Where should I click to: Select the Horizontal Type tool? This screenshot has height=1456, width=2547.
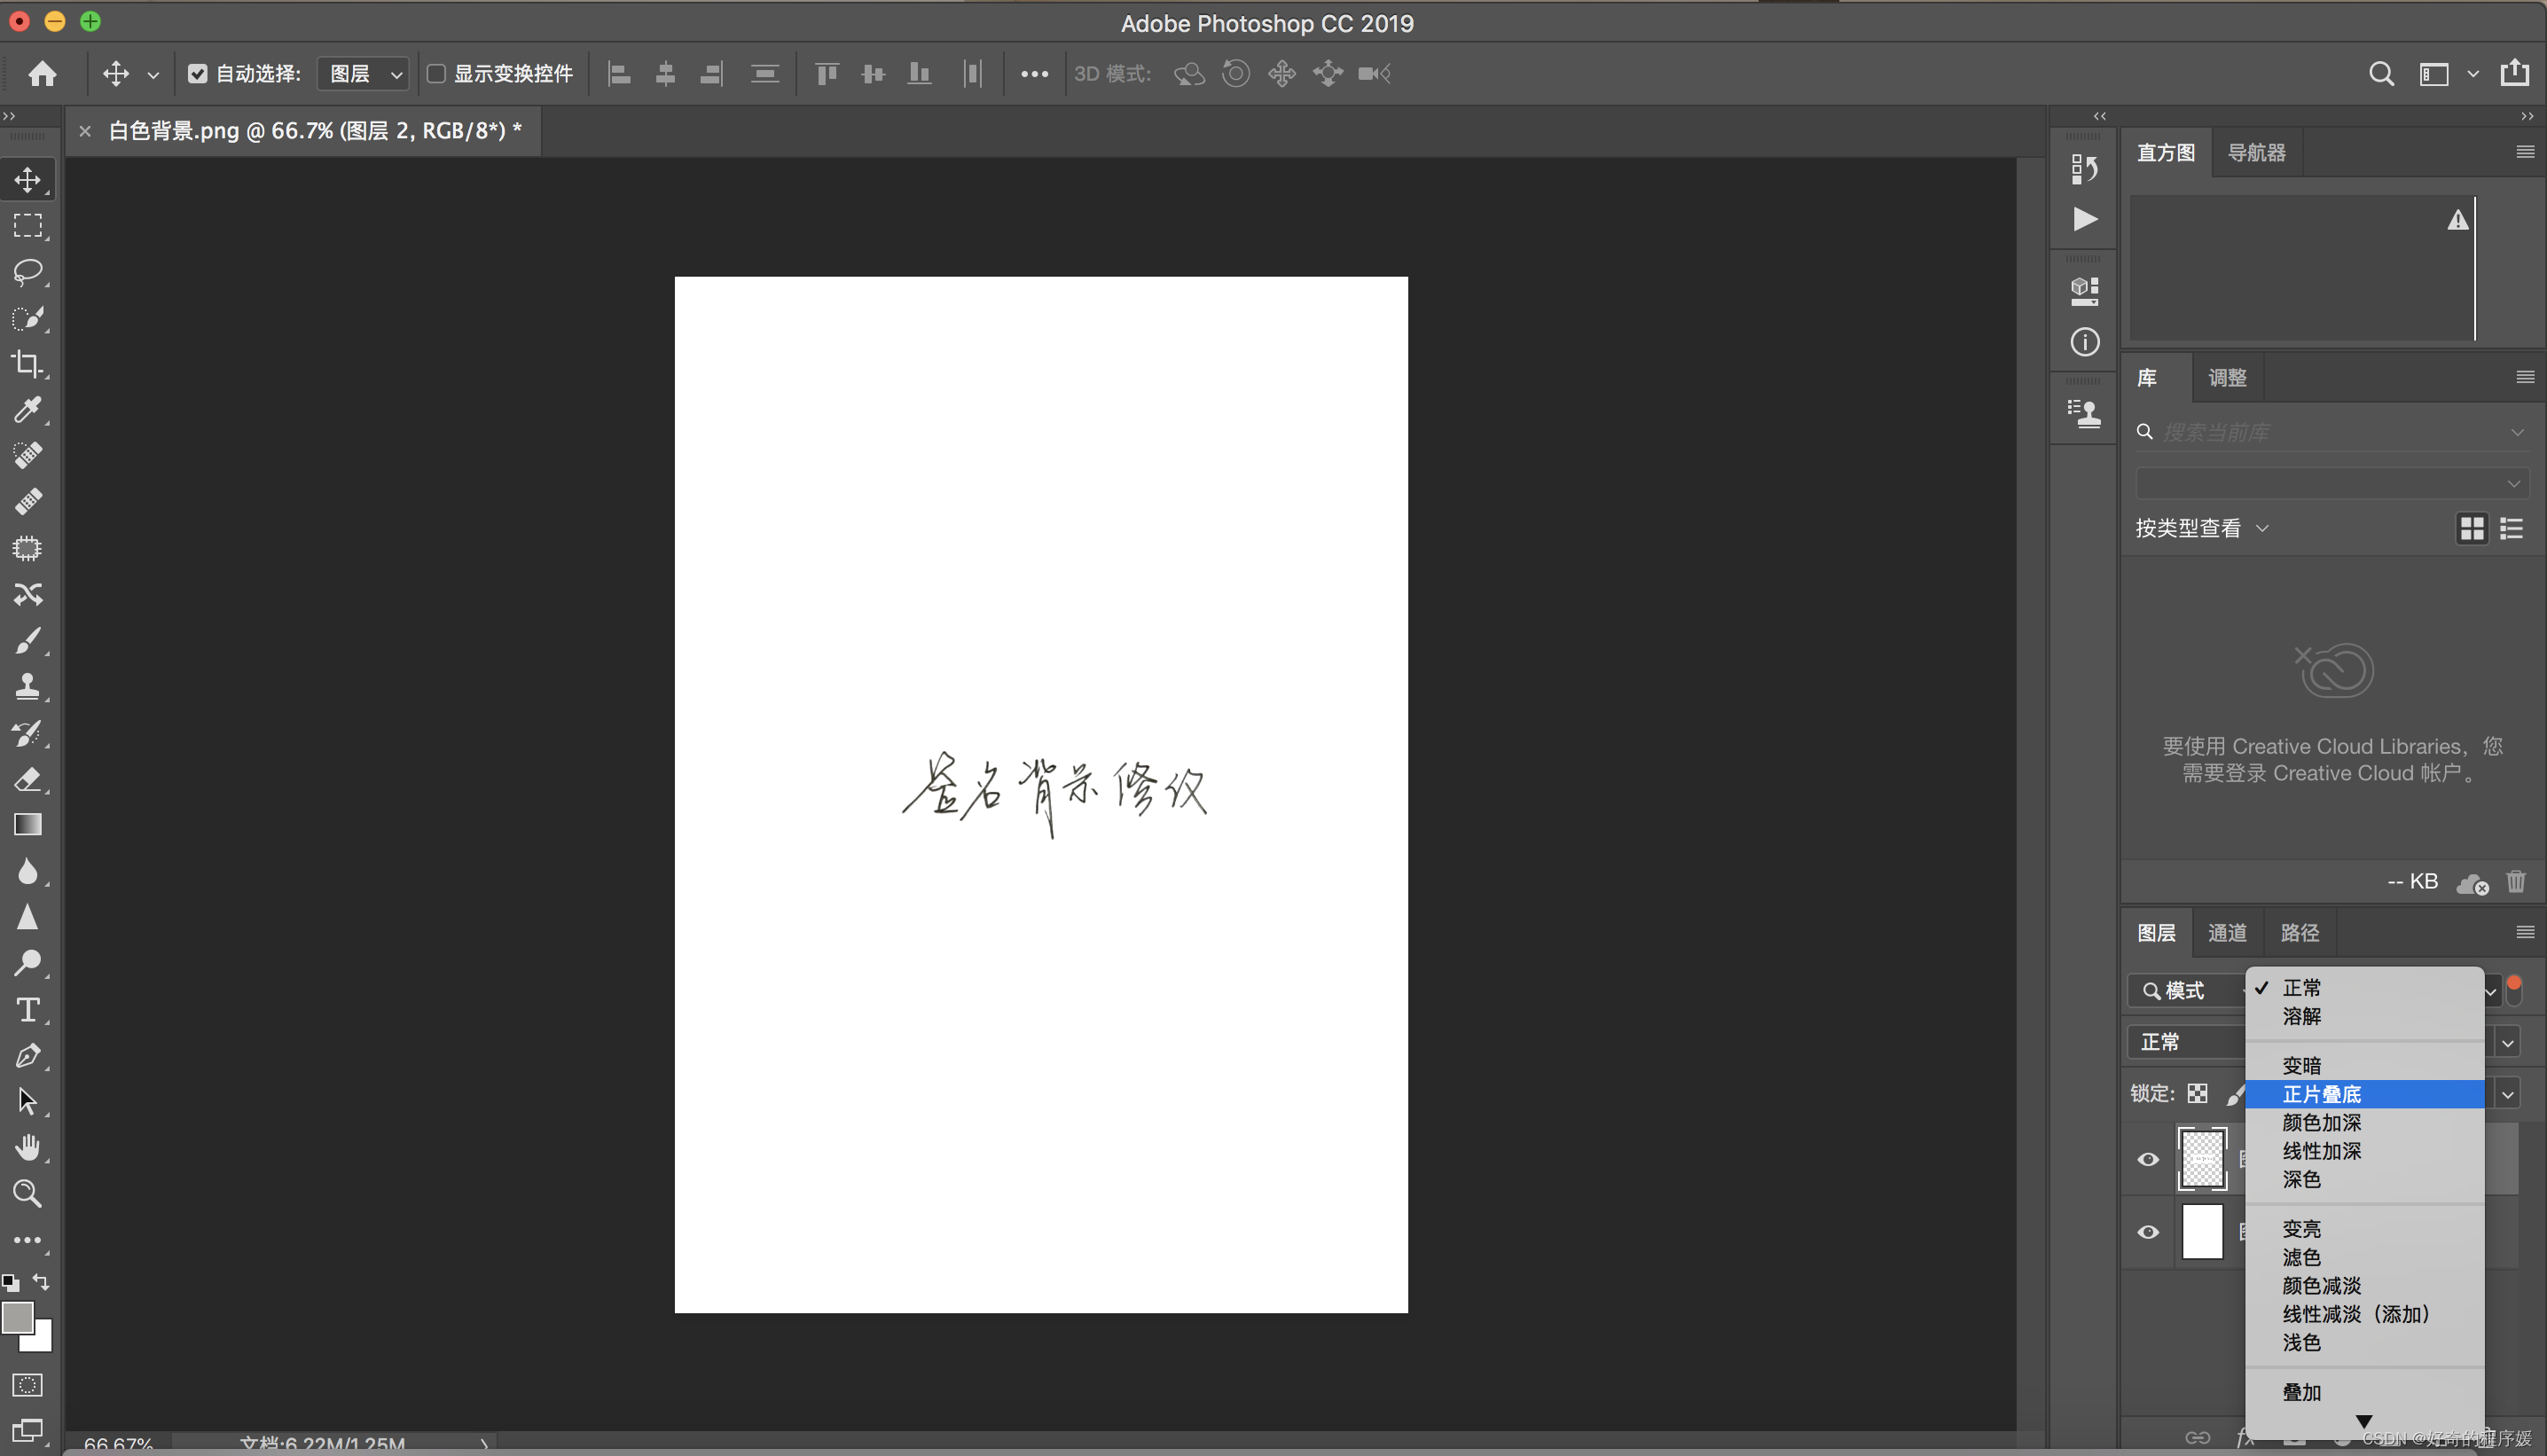(x=27, y=1010)
